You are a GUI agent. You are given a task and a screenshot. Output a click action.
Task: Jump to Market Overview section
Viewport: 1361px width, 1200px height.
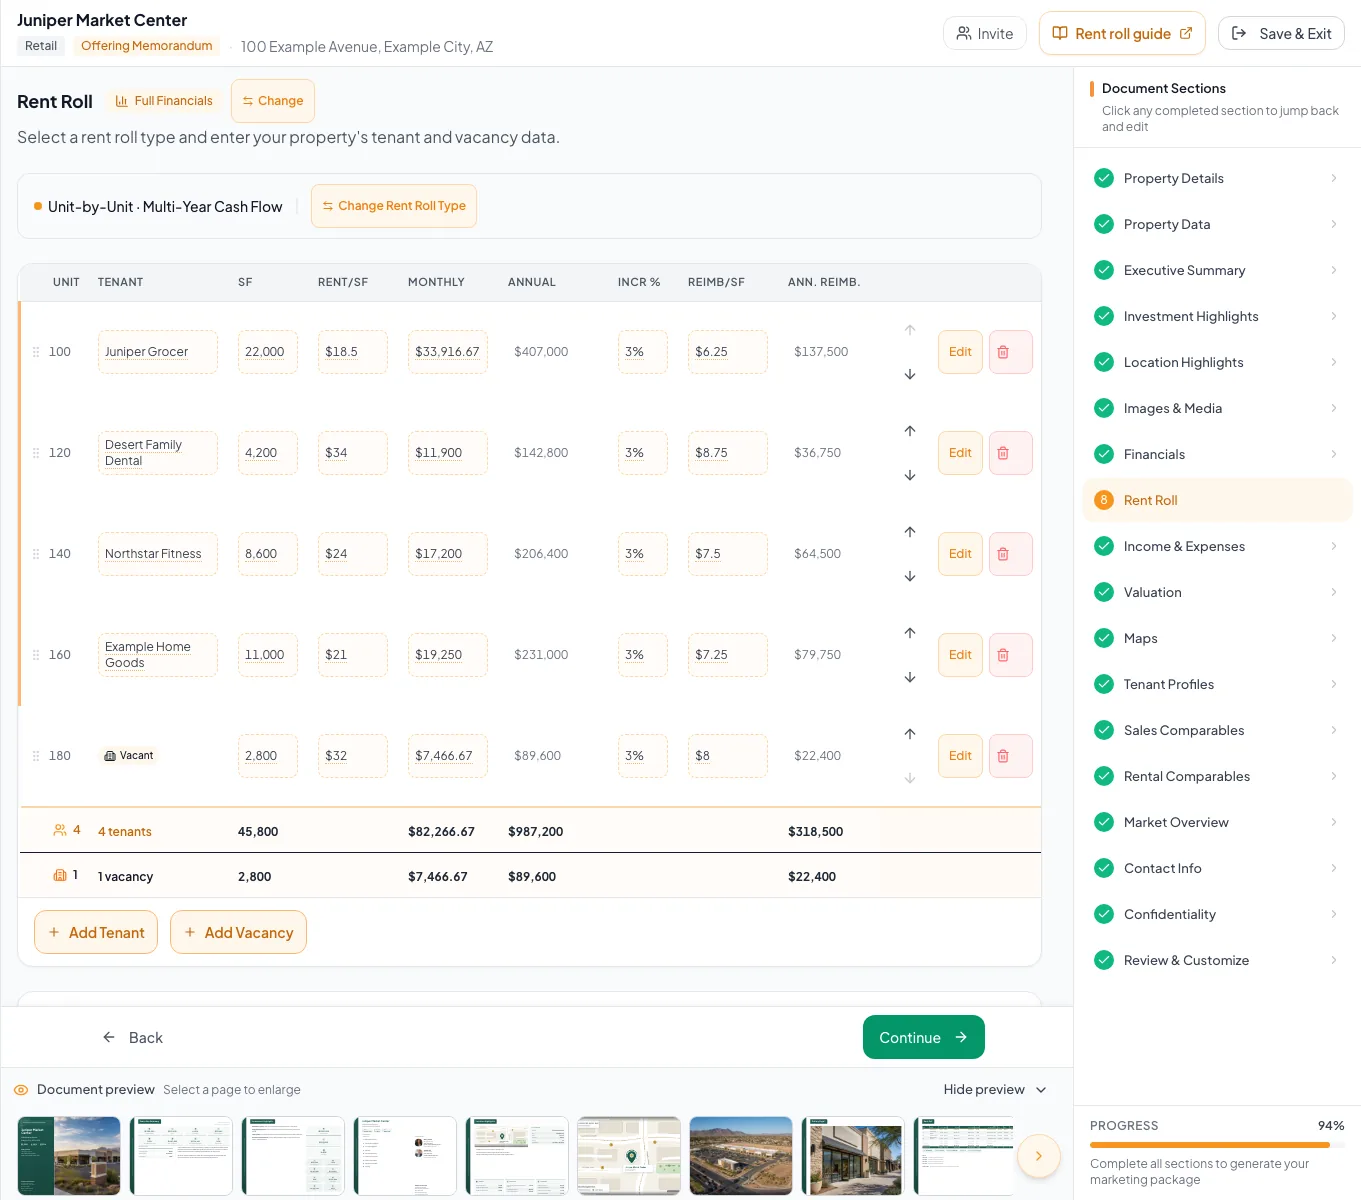[x=1217, y=822]
